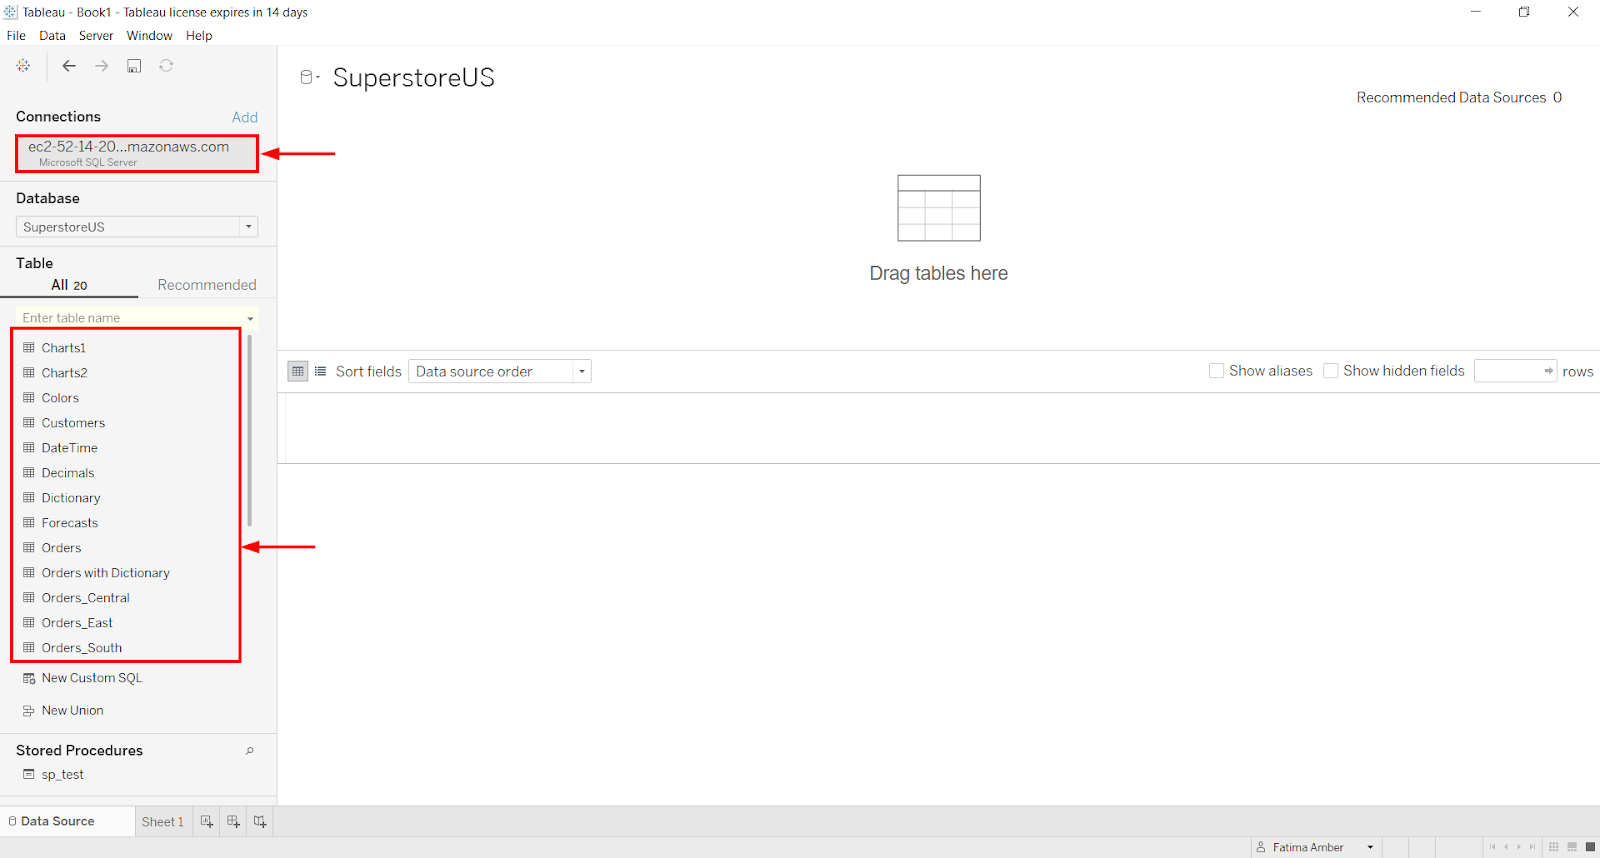Image resolution: width=1600 pixels, height=858 pixels.
Task: Open the Server menu
Action: click(x=96, y=36)
